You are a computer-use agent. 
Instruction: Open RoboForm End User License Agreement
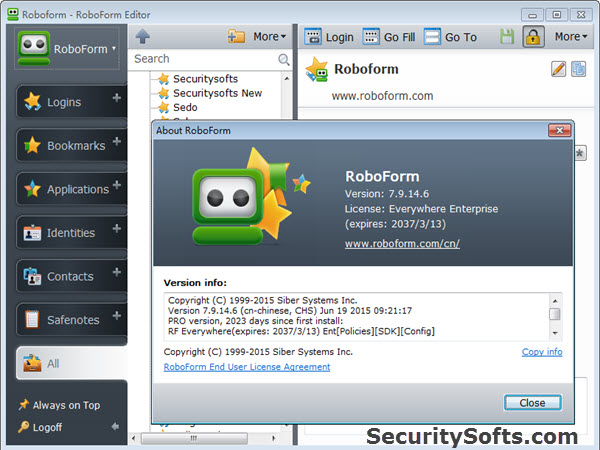(247, 367)
